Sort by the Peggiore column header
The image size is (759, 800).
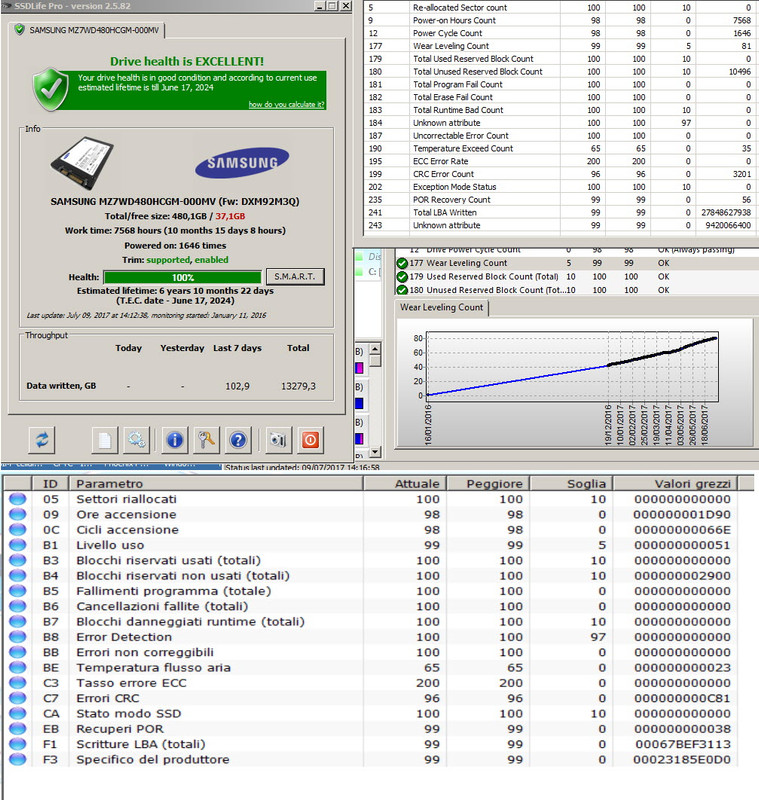(488, 484)
